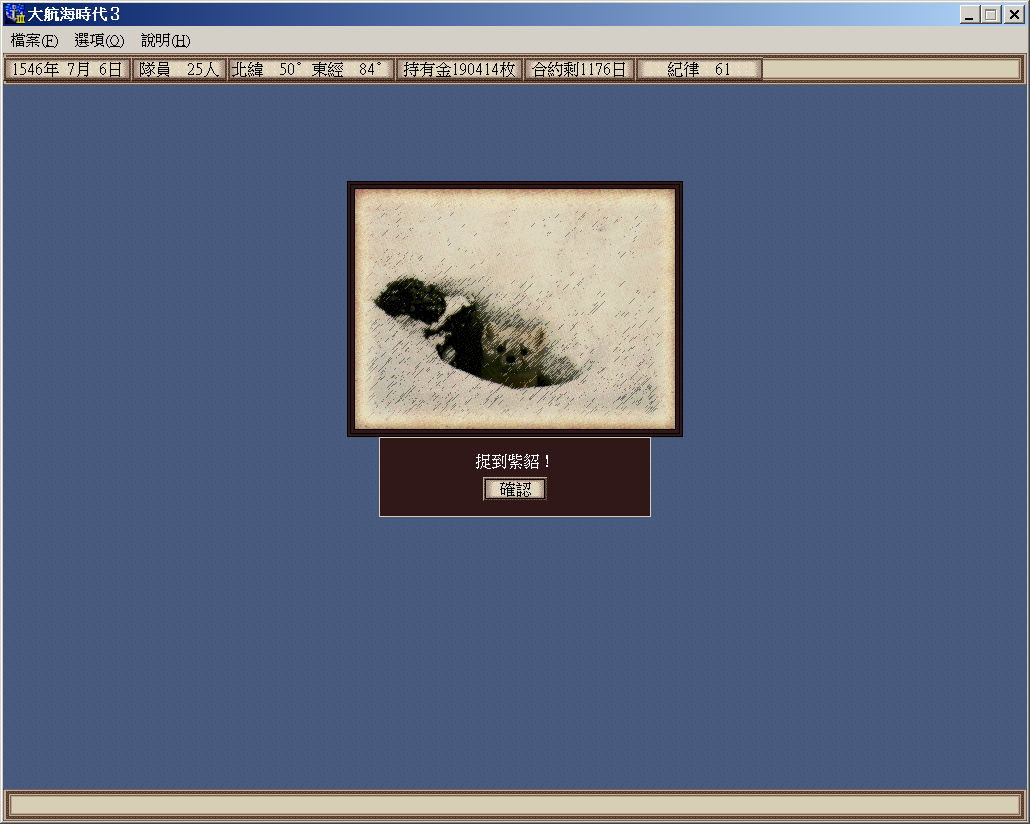Click the sable illustration picture

(x=515, y=308)
